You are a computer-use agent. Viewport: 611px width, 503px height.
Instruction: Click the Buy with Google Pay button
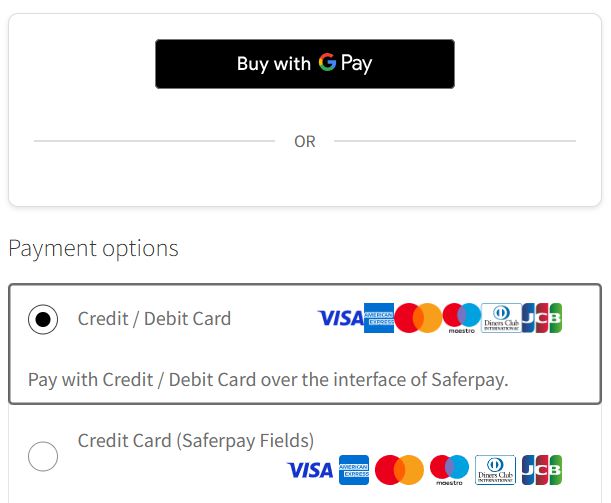304,64
